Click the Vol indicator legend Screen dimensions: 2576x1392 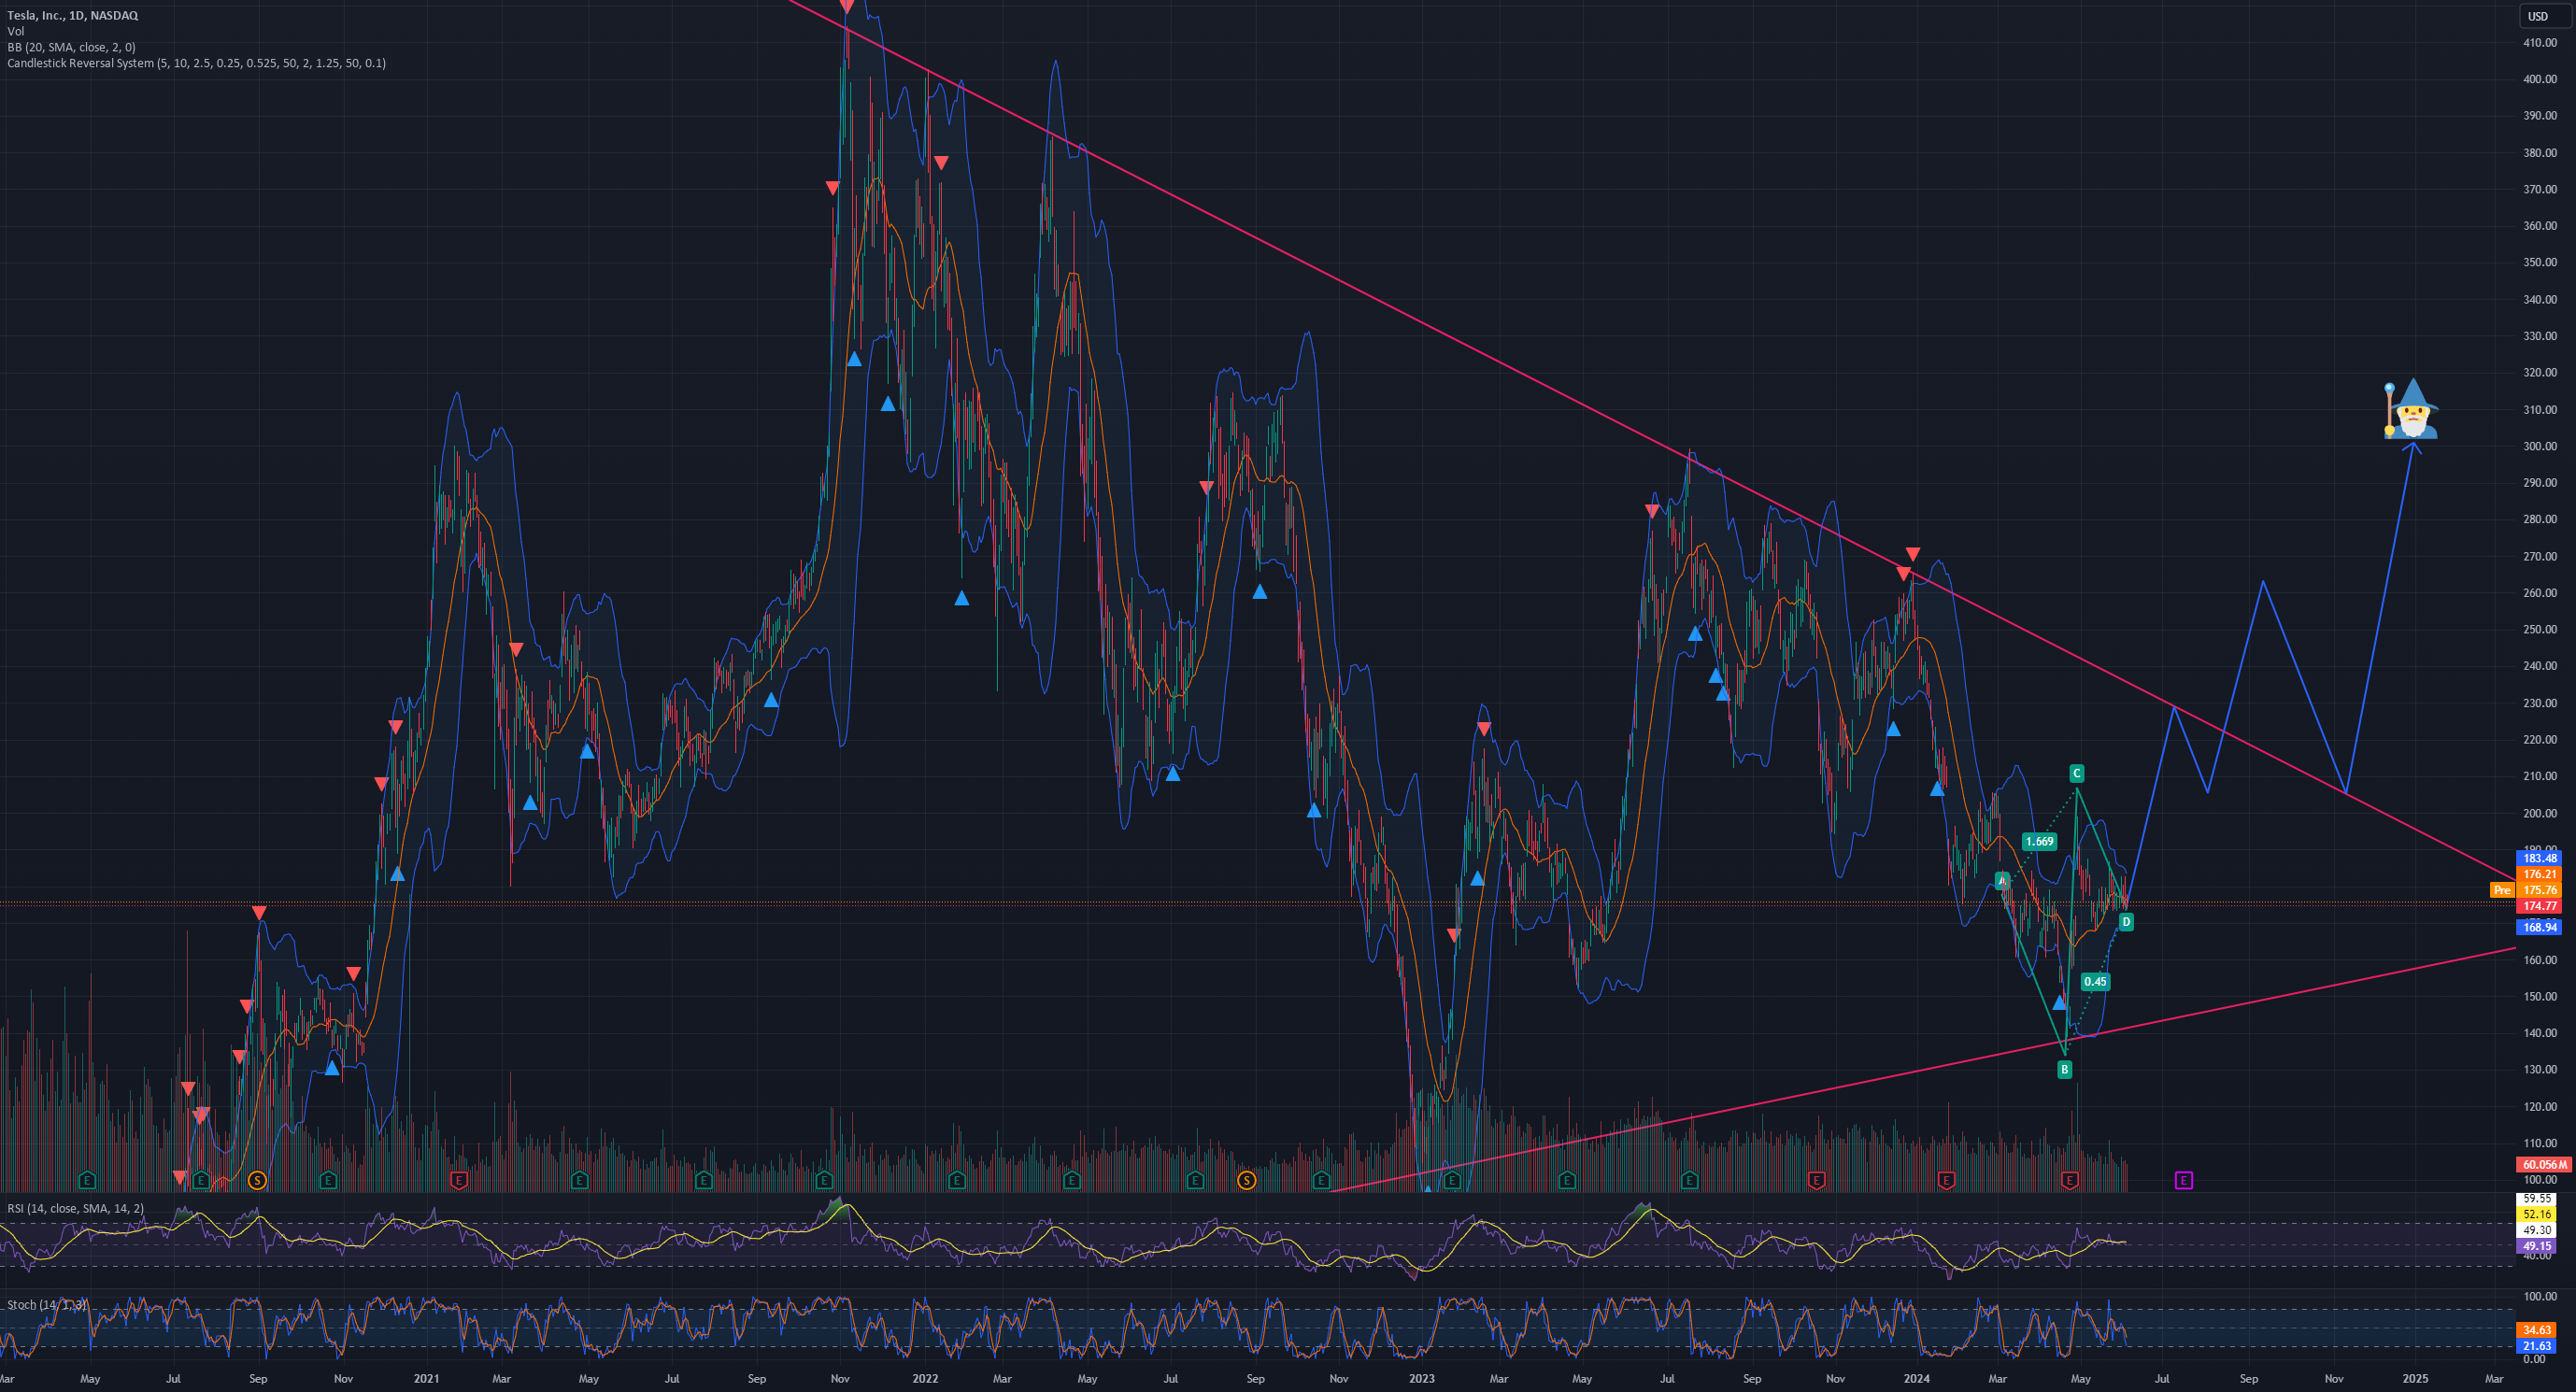[16, 31]
